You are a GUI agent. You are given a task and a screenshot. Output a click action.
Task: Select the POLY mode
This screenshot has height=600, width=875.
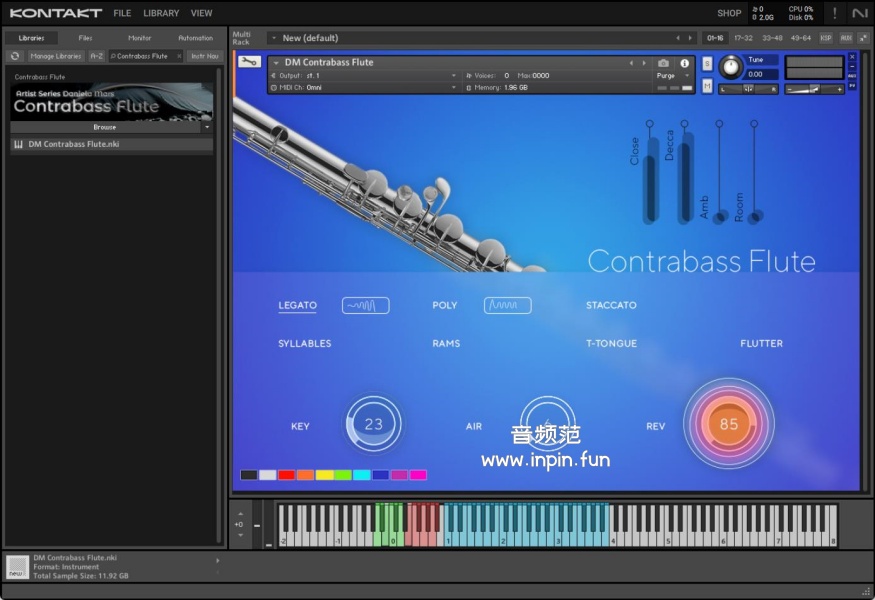[x=445, y=305]
